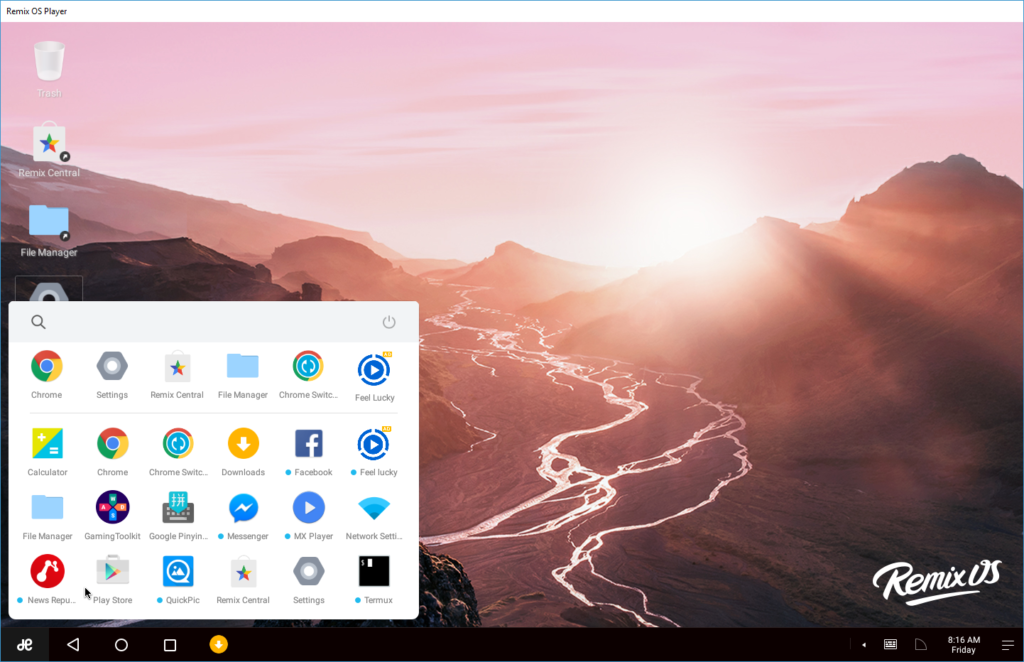Open the News Republic app
Screen dimensions: 1024x662
click(47, 572)
